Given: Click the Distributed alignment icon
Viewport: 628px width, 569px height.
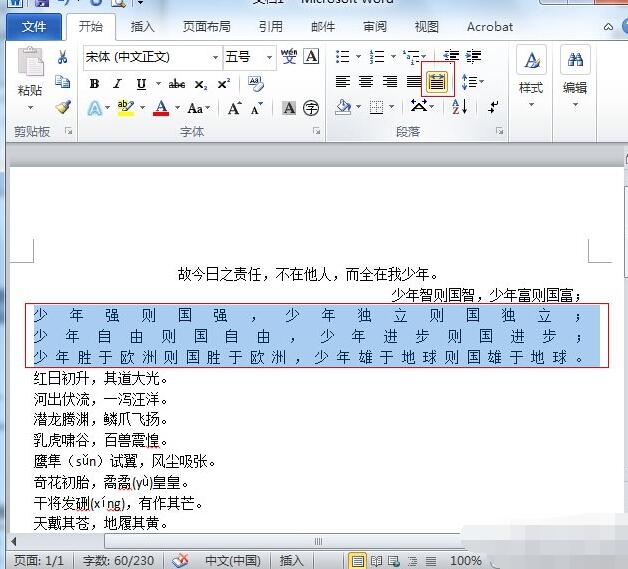Looking at the screenshot, I should pos(438,81).
